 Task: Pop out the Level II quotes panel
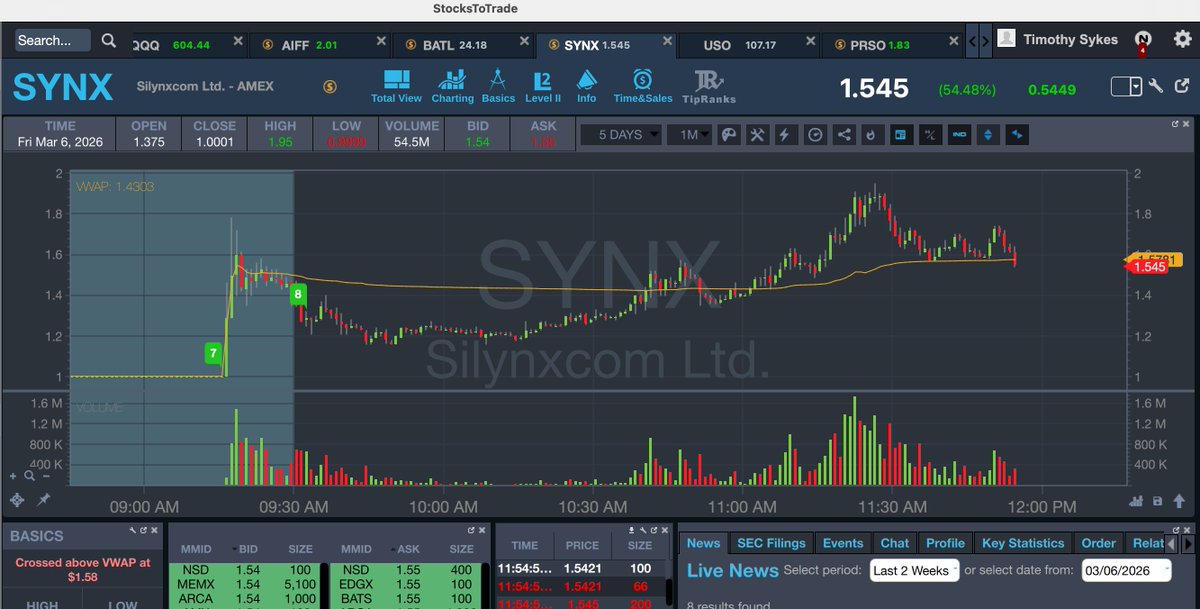[471, 530]
